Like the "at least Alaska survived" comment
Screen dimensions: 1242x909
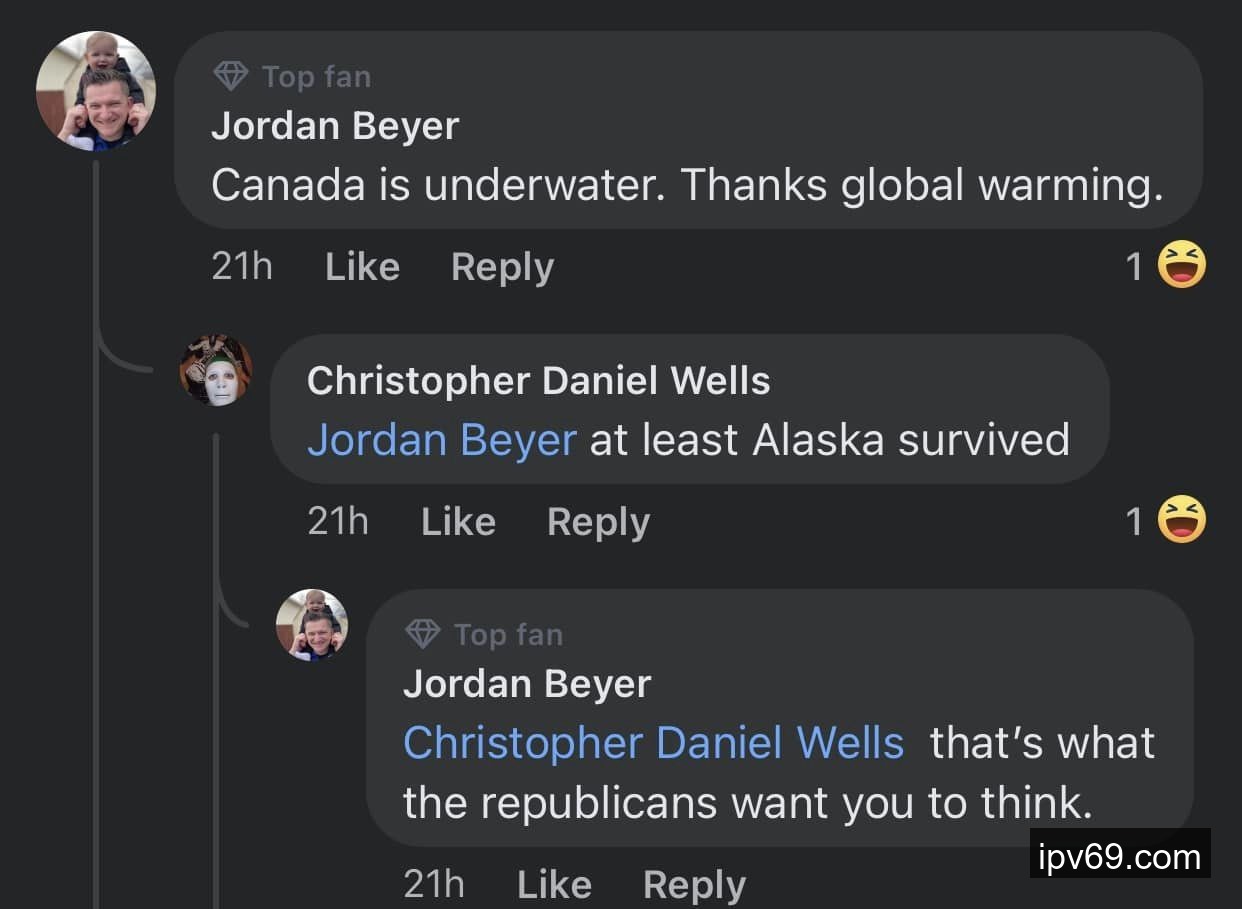point(458,522)
